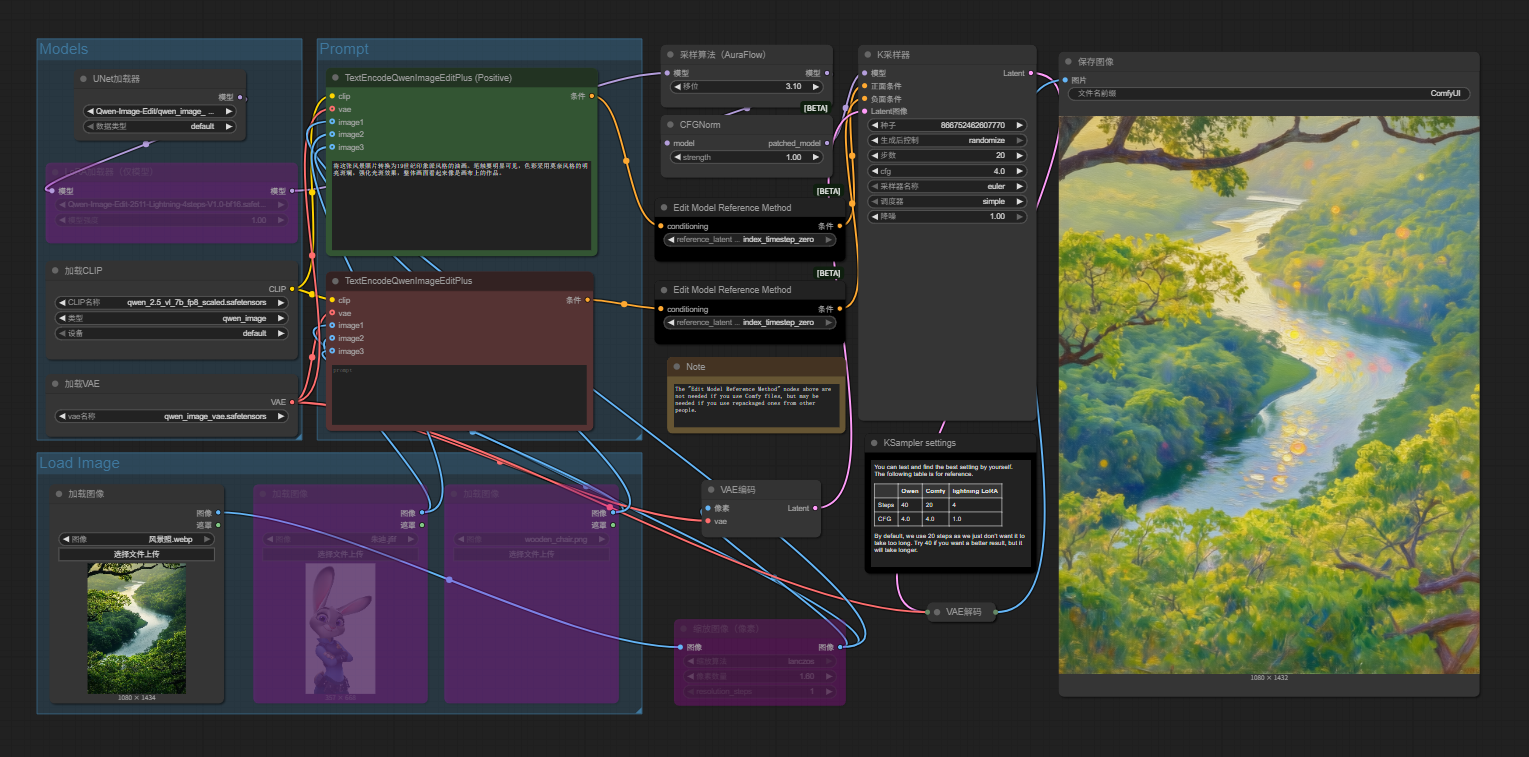Click the bypassed LoRA Qwen-Image-Edit-2511-Lightning dropdown
The image size is (1529, 757).
171,204
